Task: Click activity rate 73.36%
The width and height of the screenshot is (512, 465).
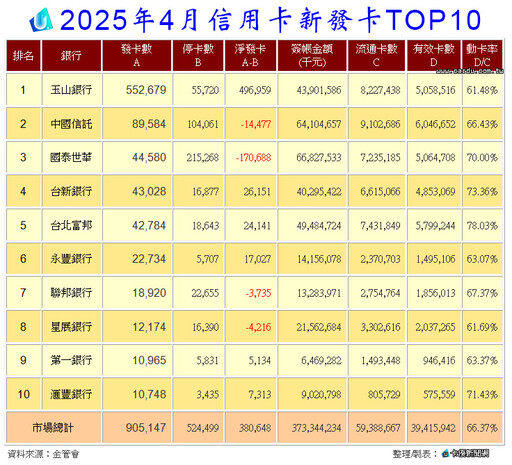Action: [482, 192]
